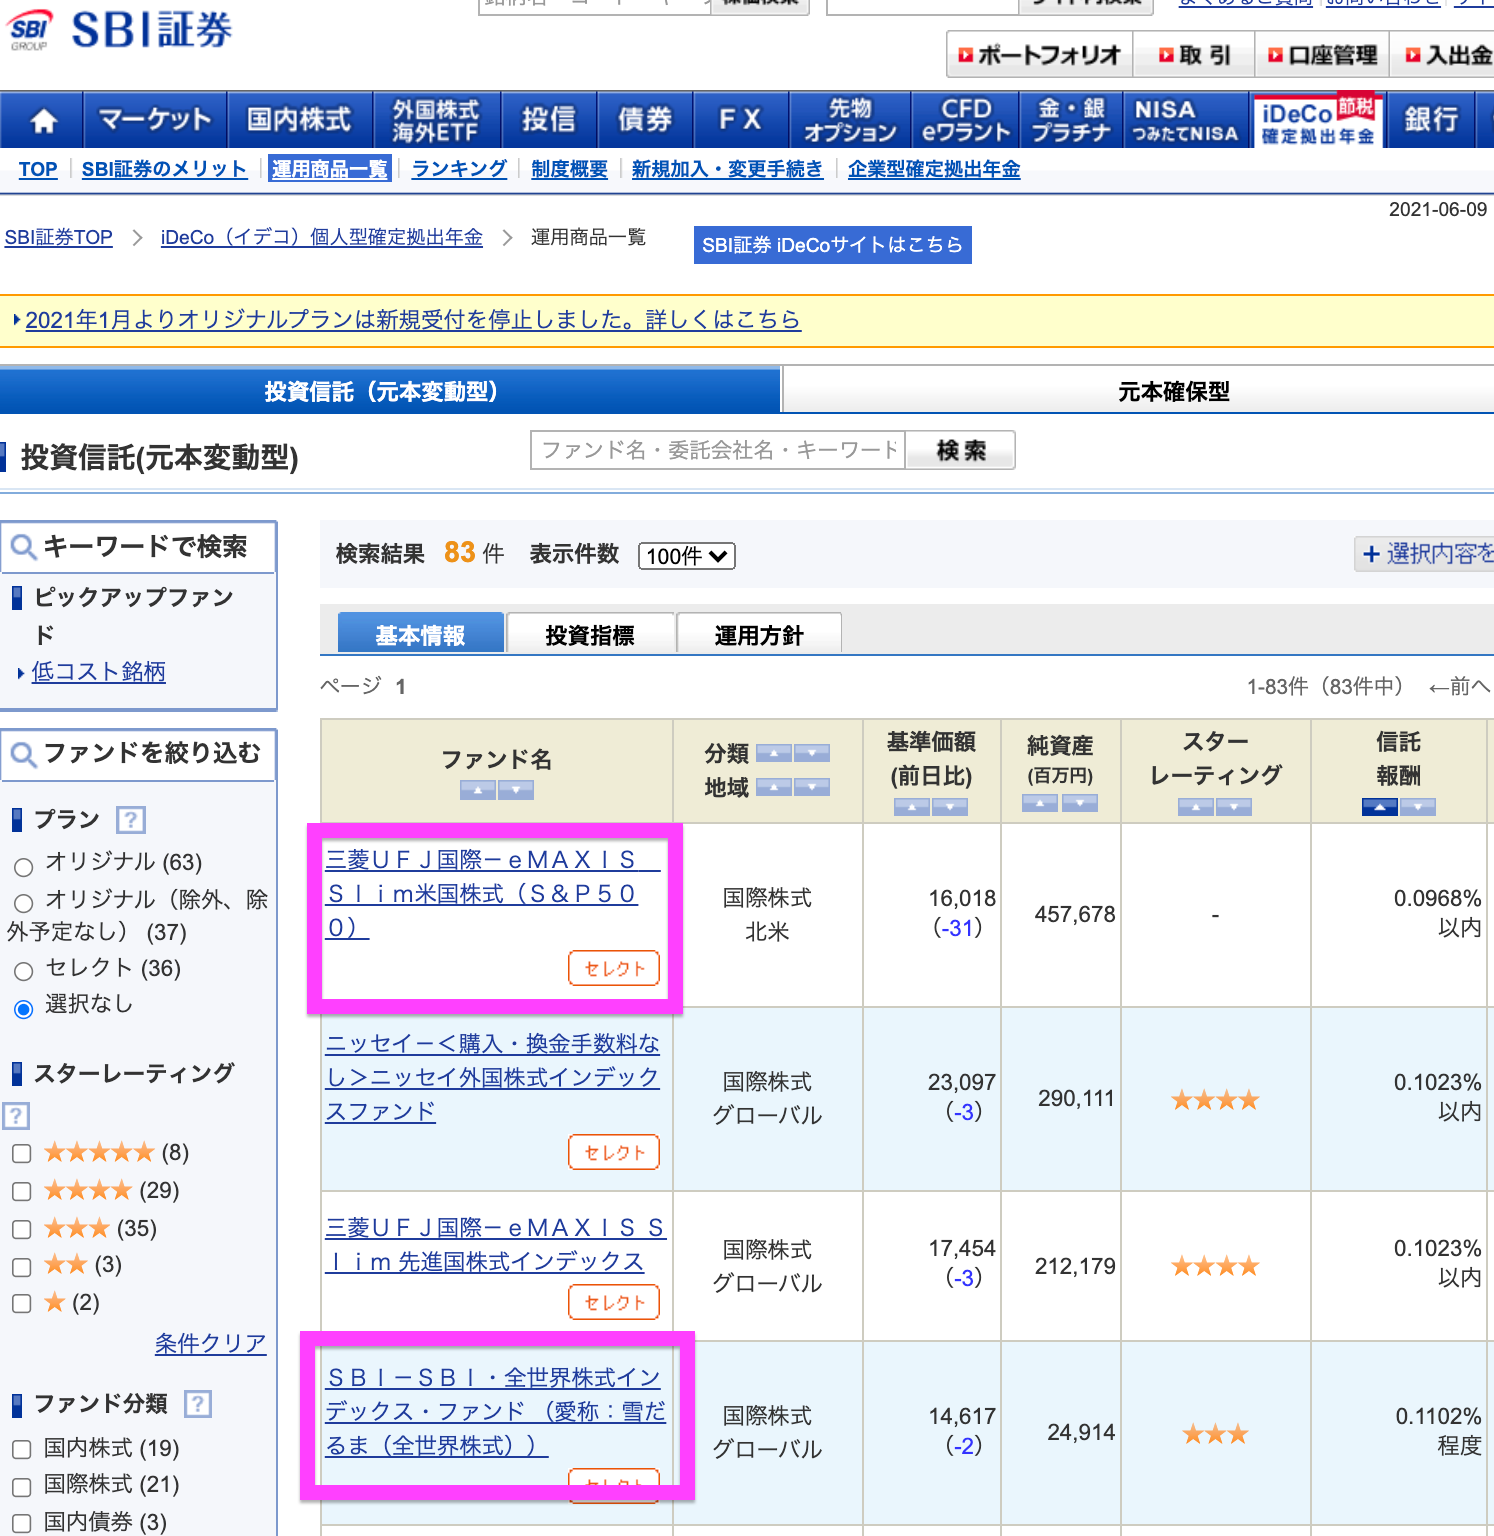Expand the 選択内容 panel with plus
This screenshot has height=1536, width=1494.
click(1425, 554)
